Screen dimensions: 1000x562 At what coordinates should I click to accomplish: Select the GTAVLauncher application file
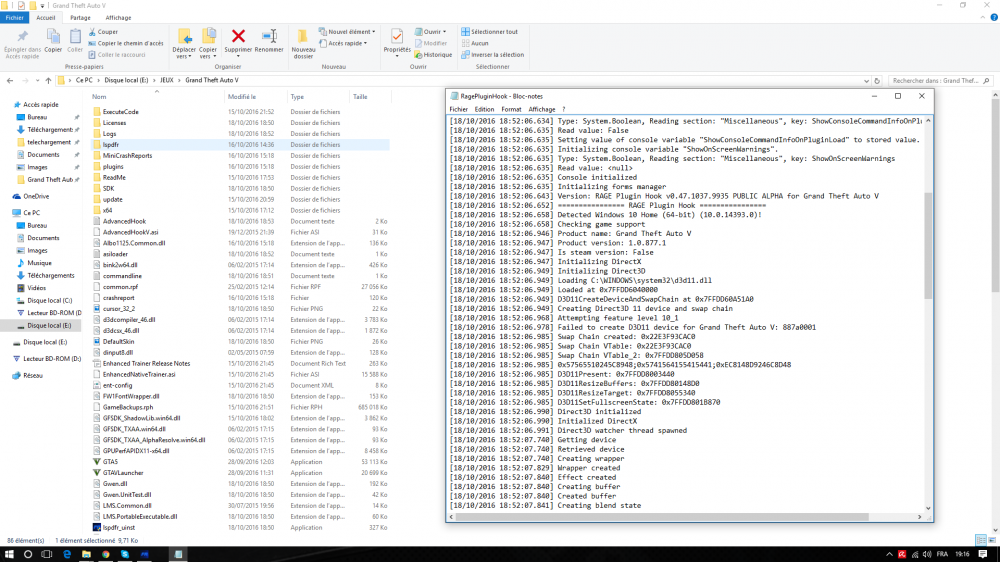[123, 473]
